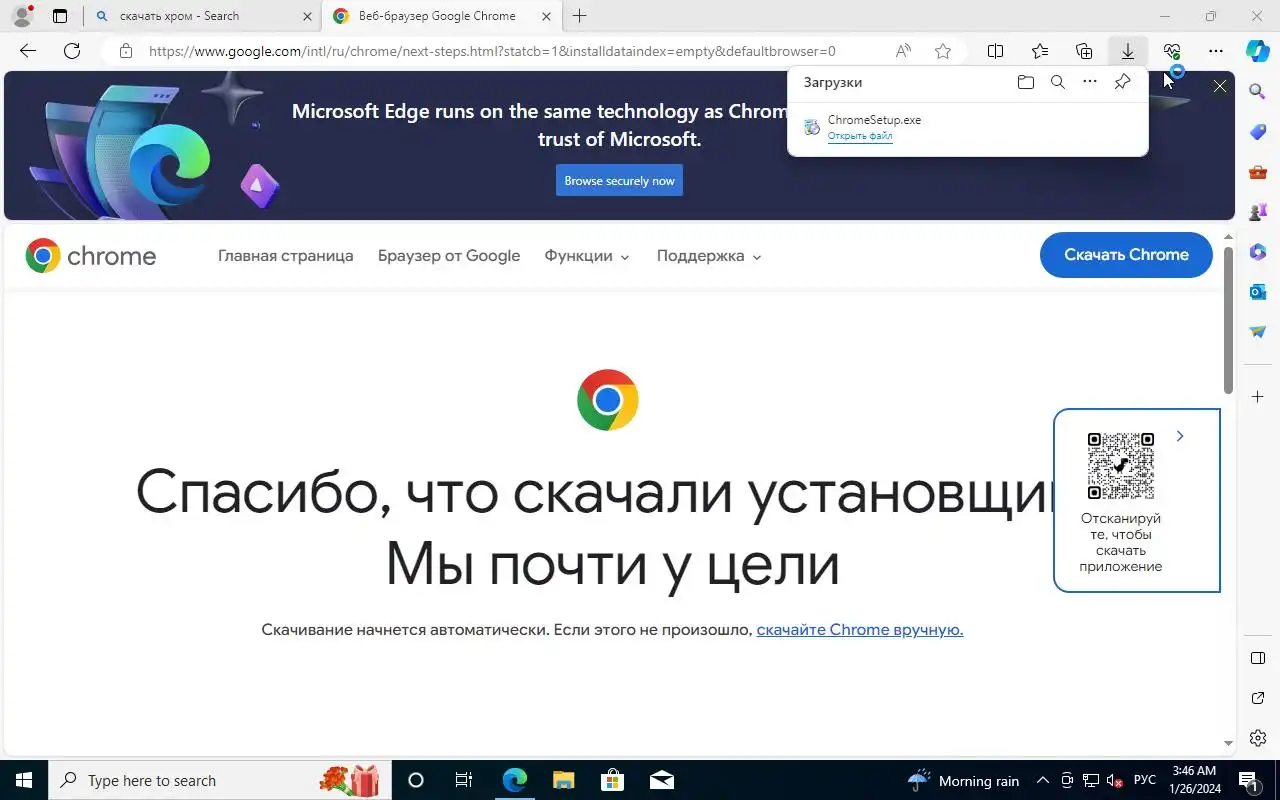
Task: Open sidebar settings gear icon
Action: coord(1258,738)
